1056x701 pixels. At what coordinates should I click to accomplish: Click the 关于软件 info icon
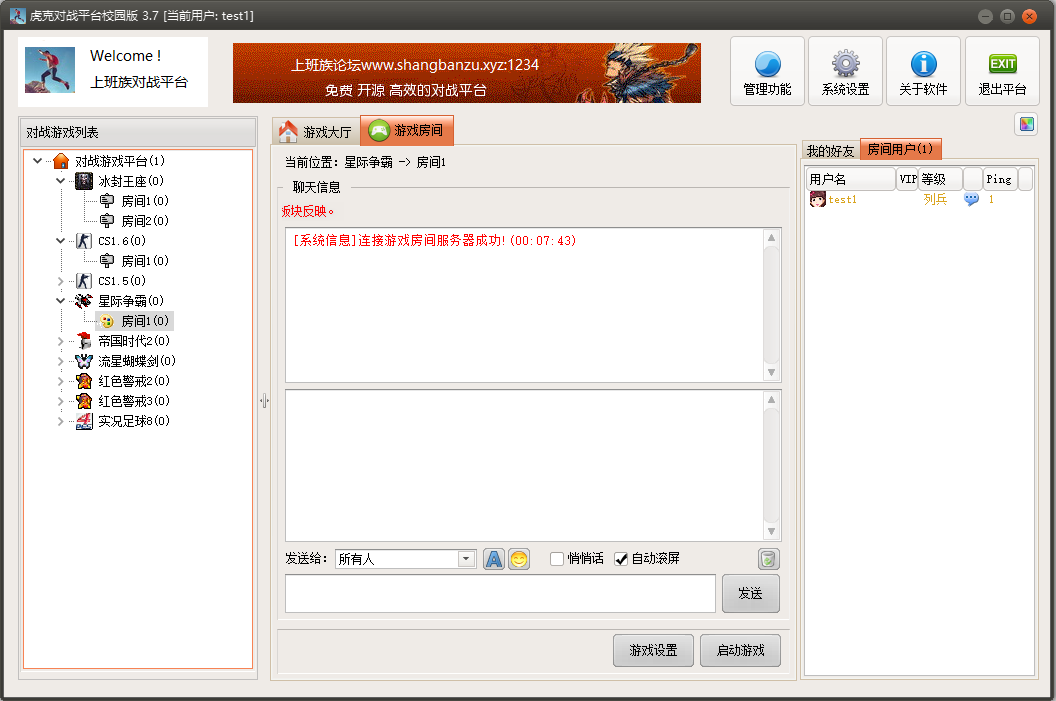[923, 70]
